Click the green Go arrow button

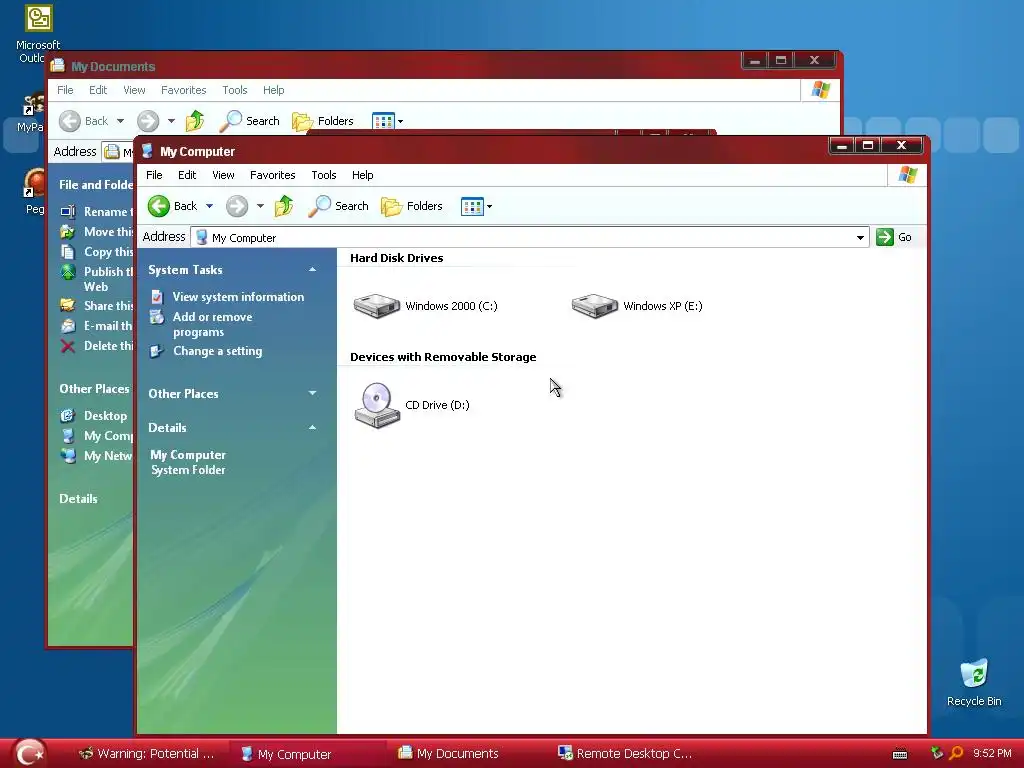pos(885,237)
